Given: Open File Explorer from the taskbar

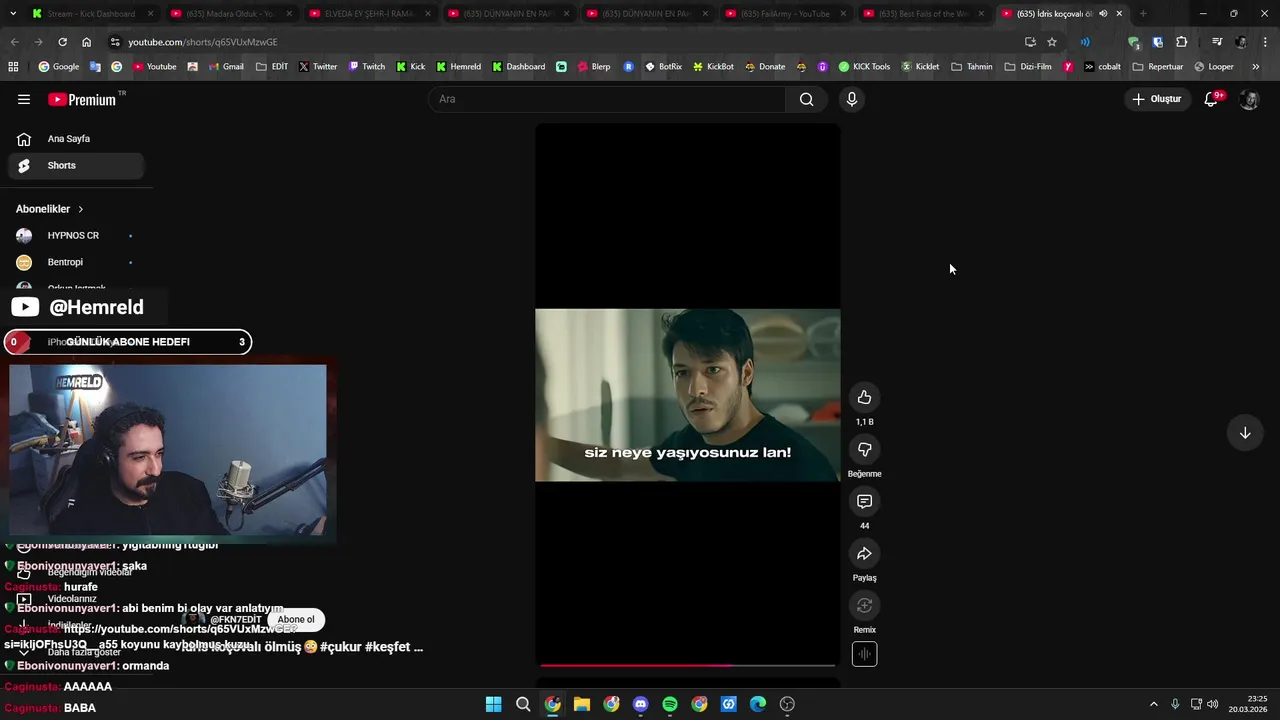Looking at the screenshot, I should pos(582,704).
